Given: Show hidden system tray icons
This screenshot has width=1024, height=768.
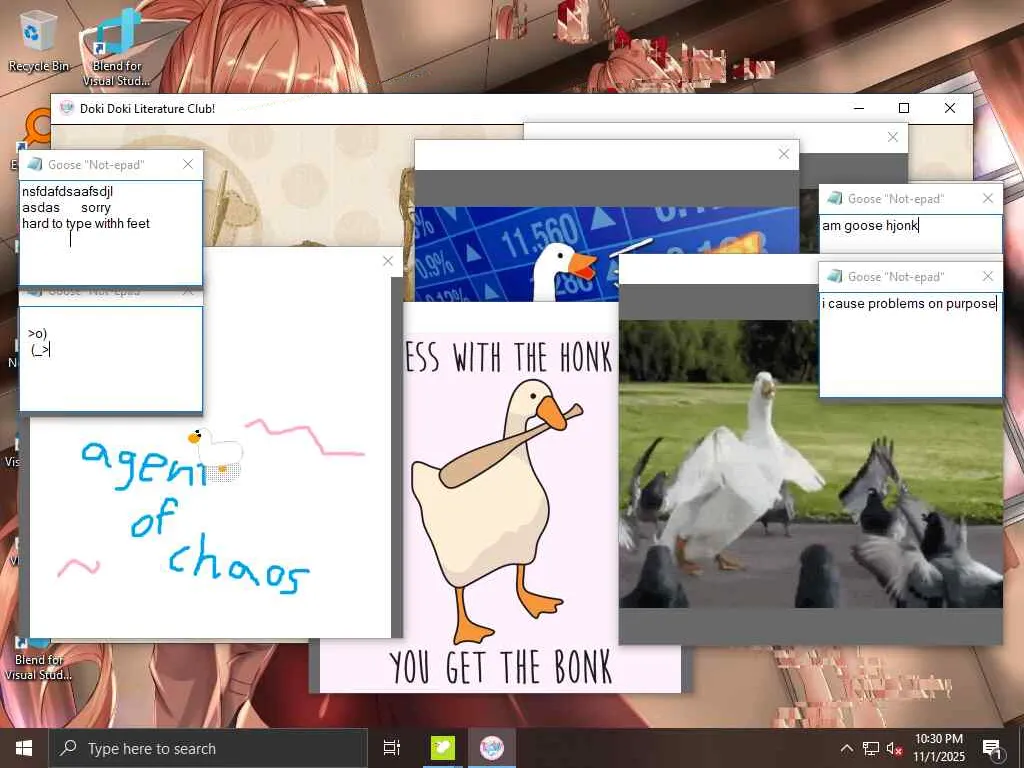Looking at the screenshot, I should click(846, 748).
